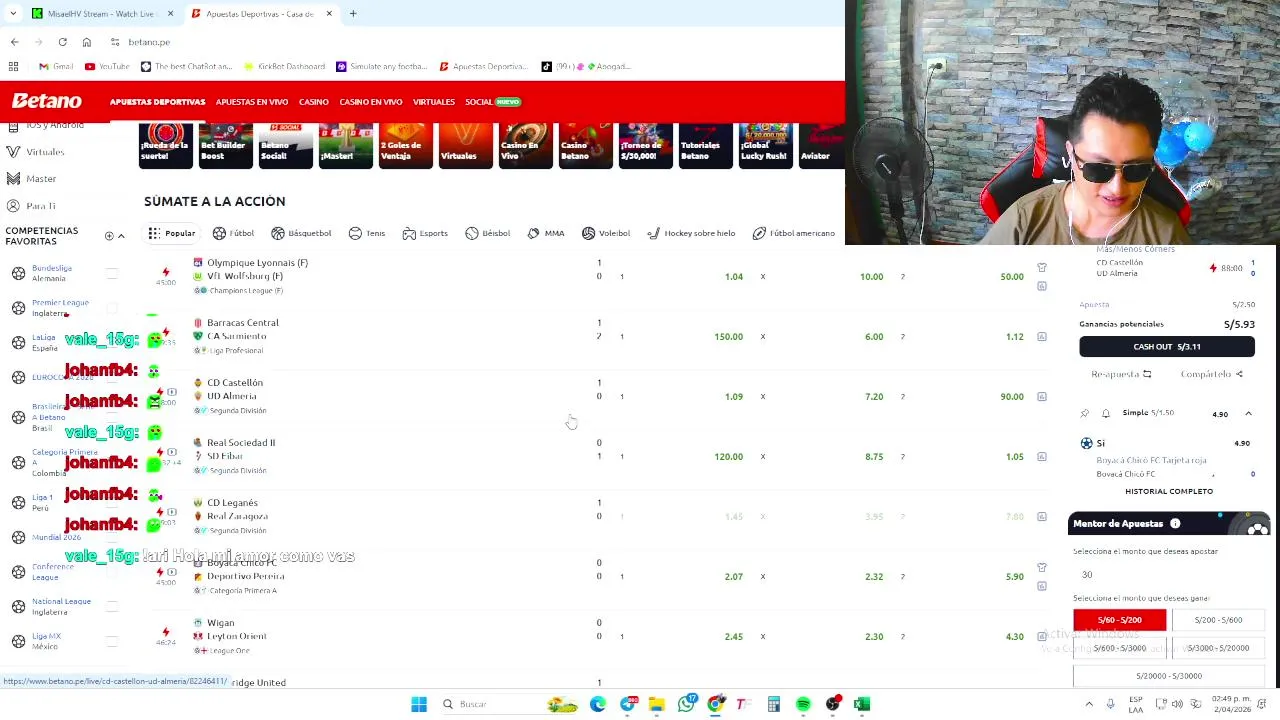Toggle Premier League Inglaterra favorite checkbox
Viewport: 1280px width, 720px height.
point(112,308)
